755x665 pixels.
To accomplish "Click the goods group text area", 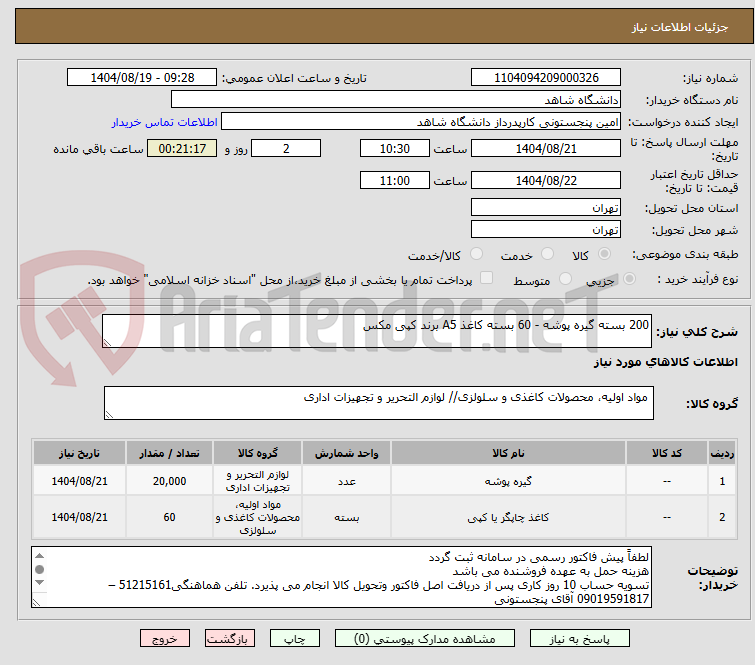I will click(379, 403).
